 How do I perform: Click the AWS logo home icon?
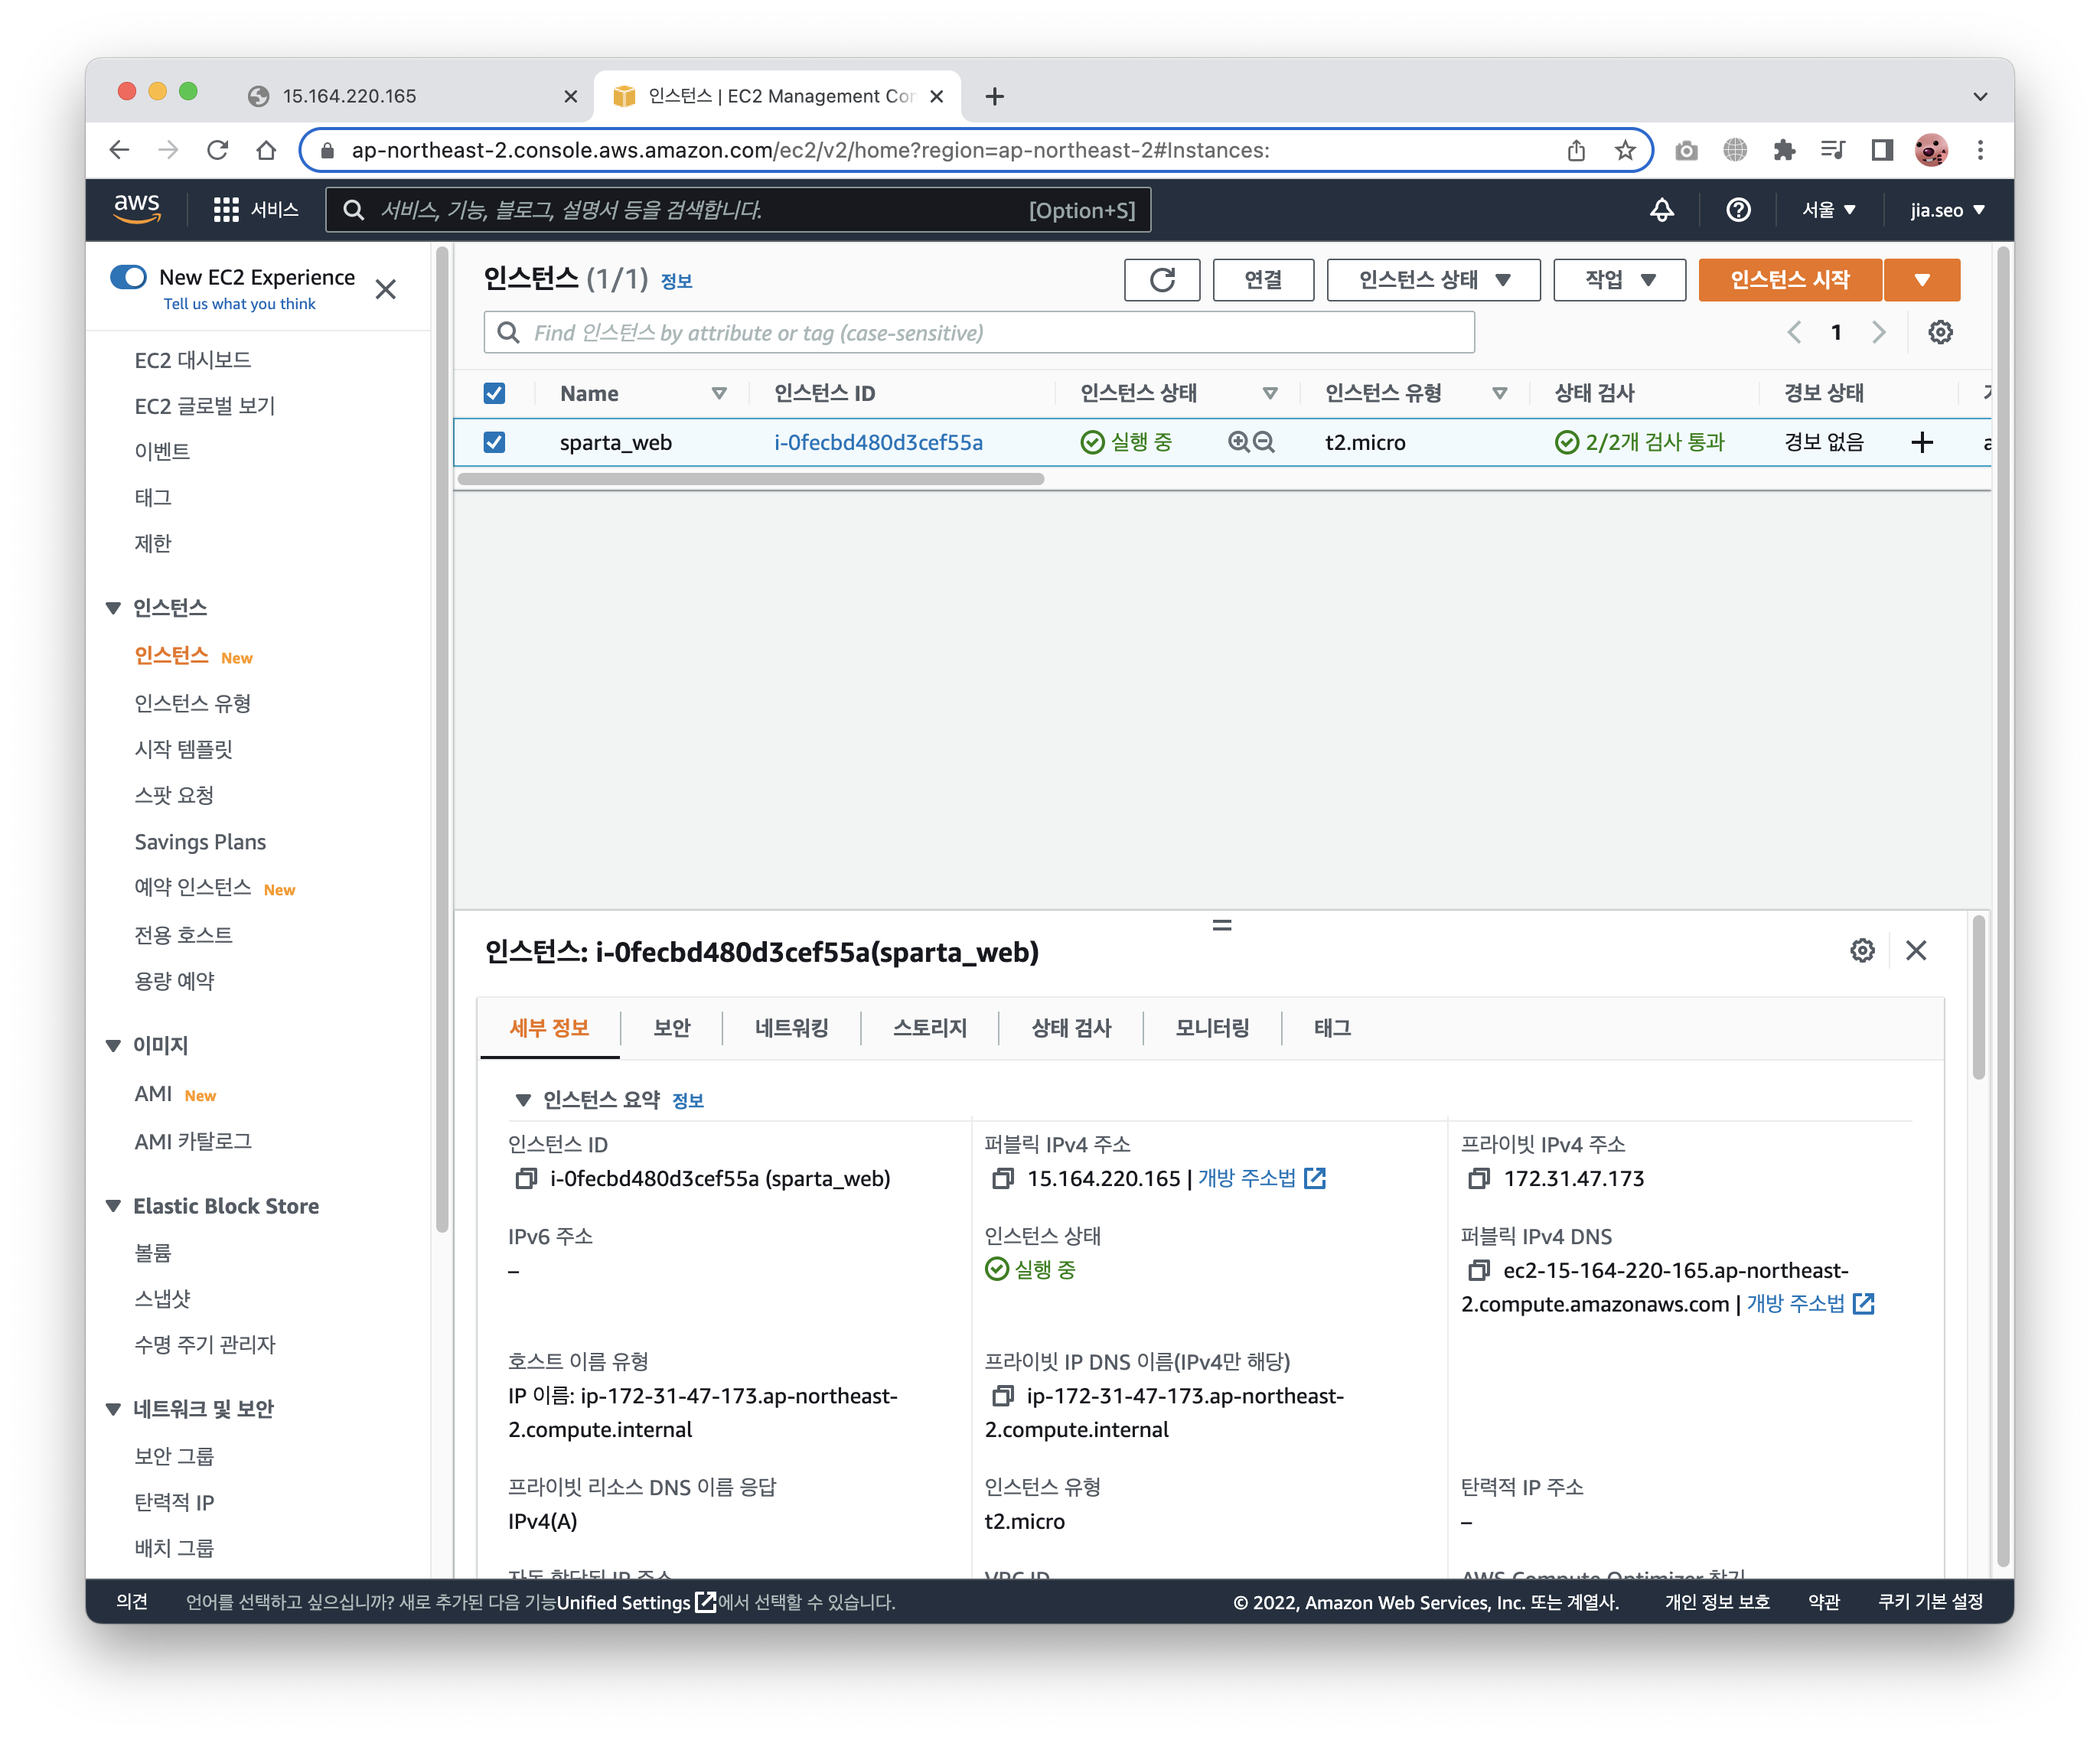(x=137, y=209)
